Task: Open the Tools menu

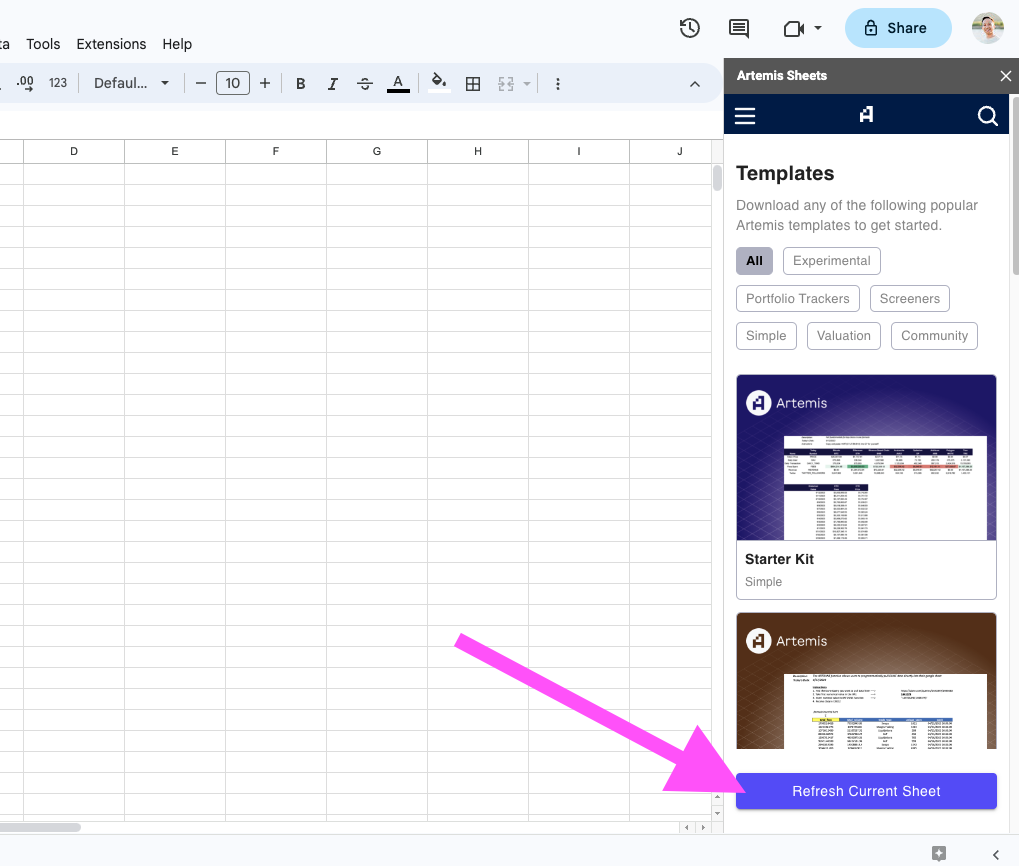Action: (43, 44)
